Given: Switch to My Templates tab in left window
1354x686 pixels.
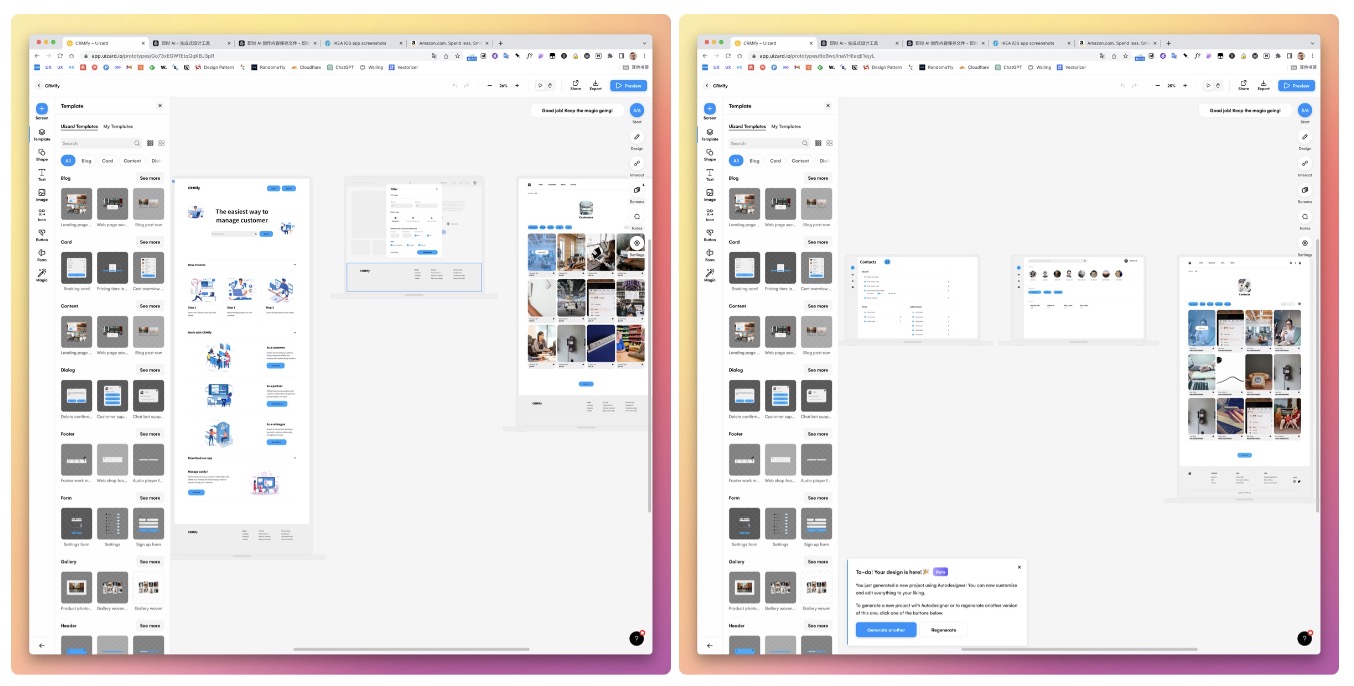Looking at the screenshot, I should [118, 126].
